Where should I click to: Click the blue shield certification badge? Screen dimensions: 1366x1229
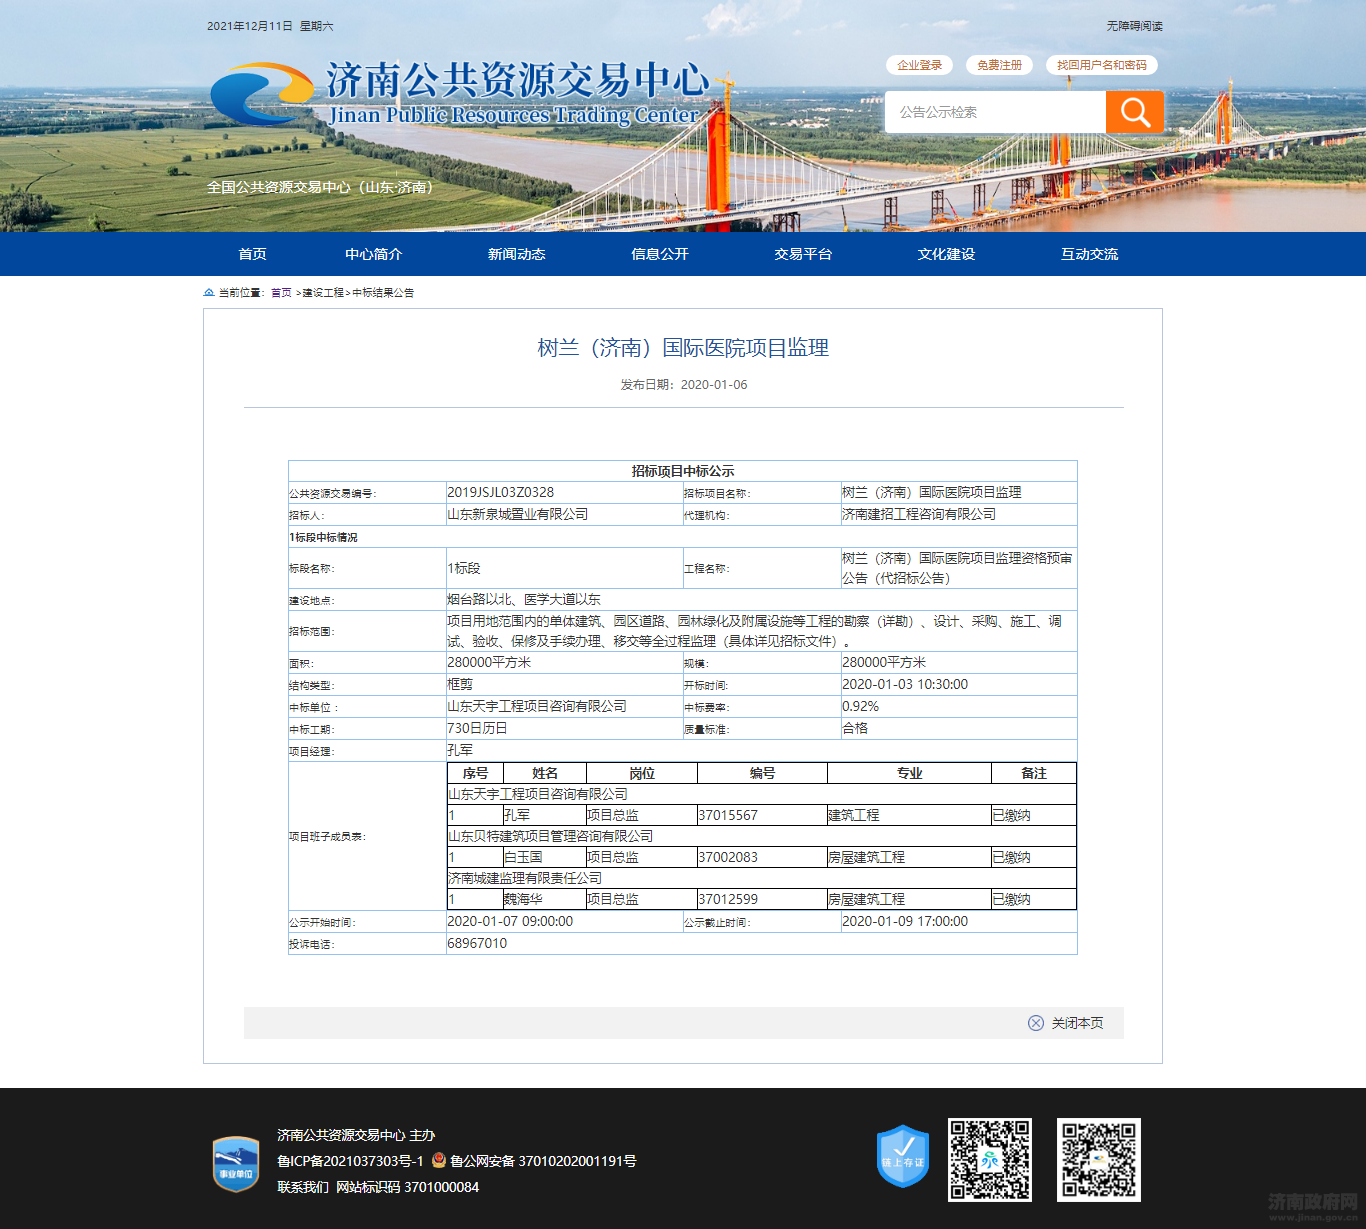pyautogui.click(x=903, y=1157)
